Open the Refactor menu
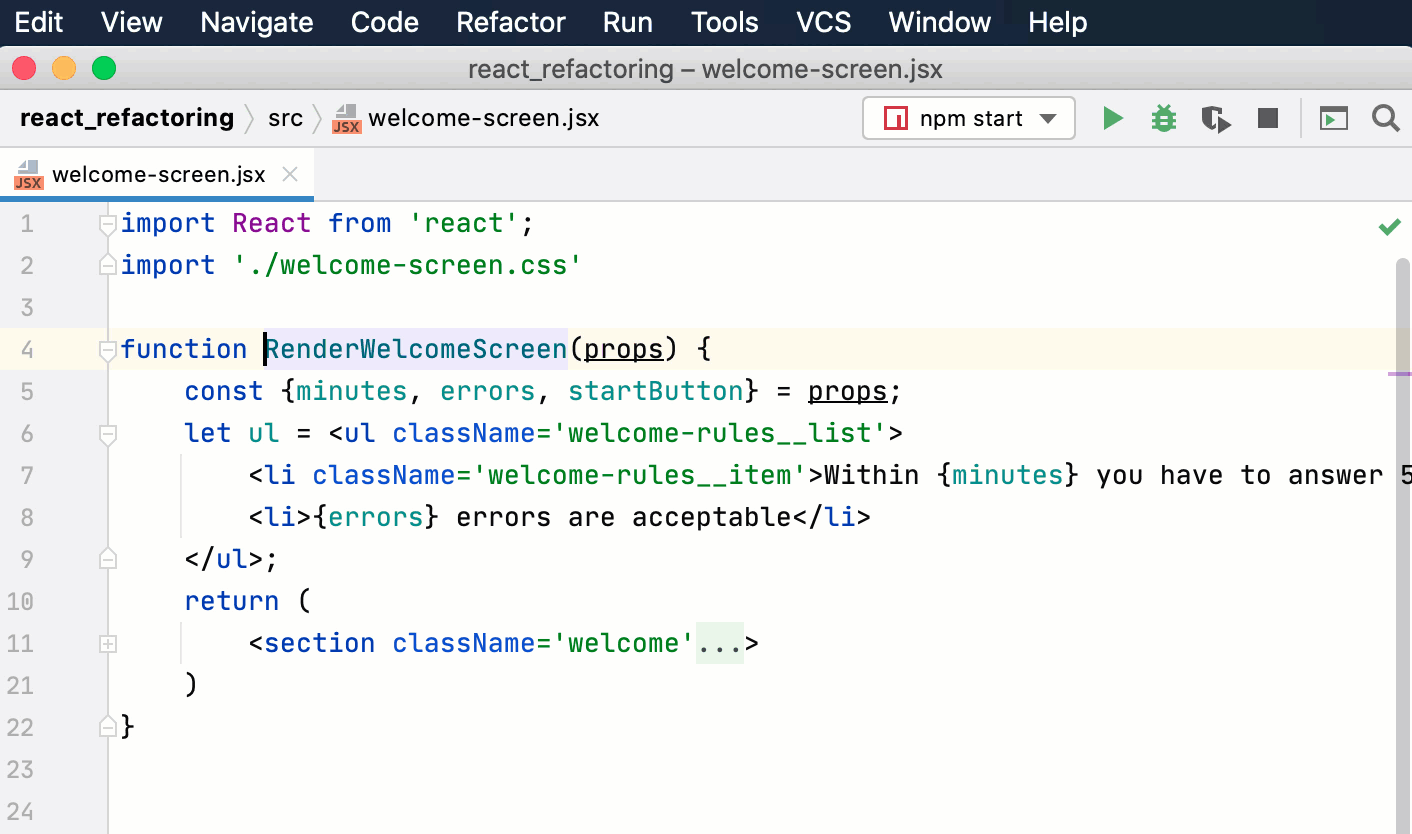The height and width of the screenshot is (834, 1412). (510, 22)
